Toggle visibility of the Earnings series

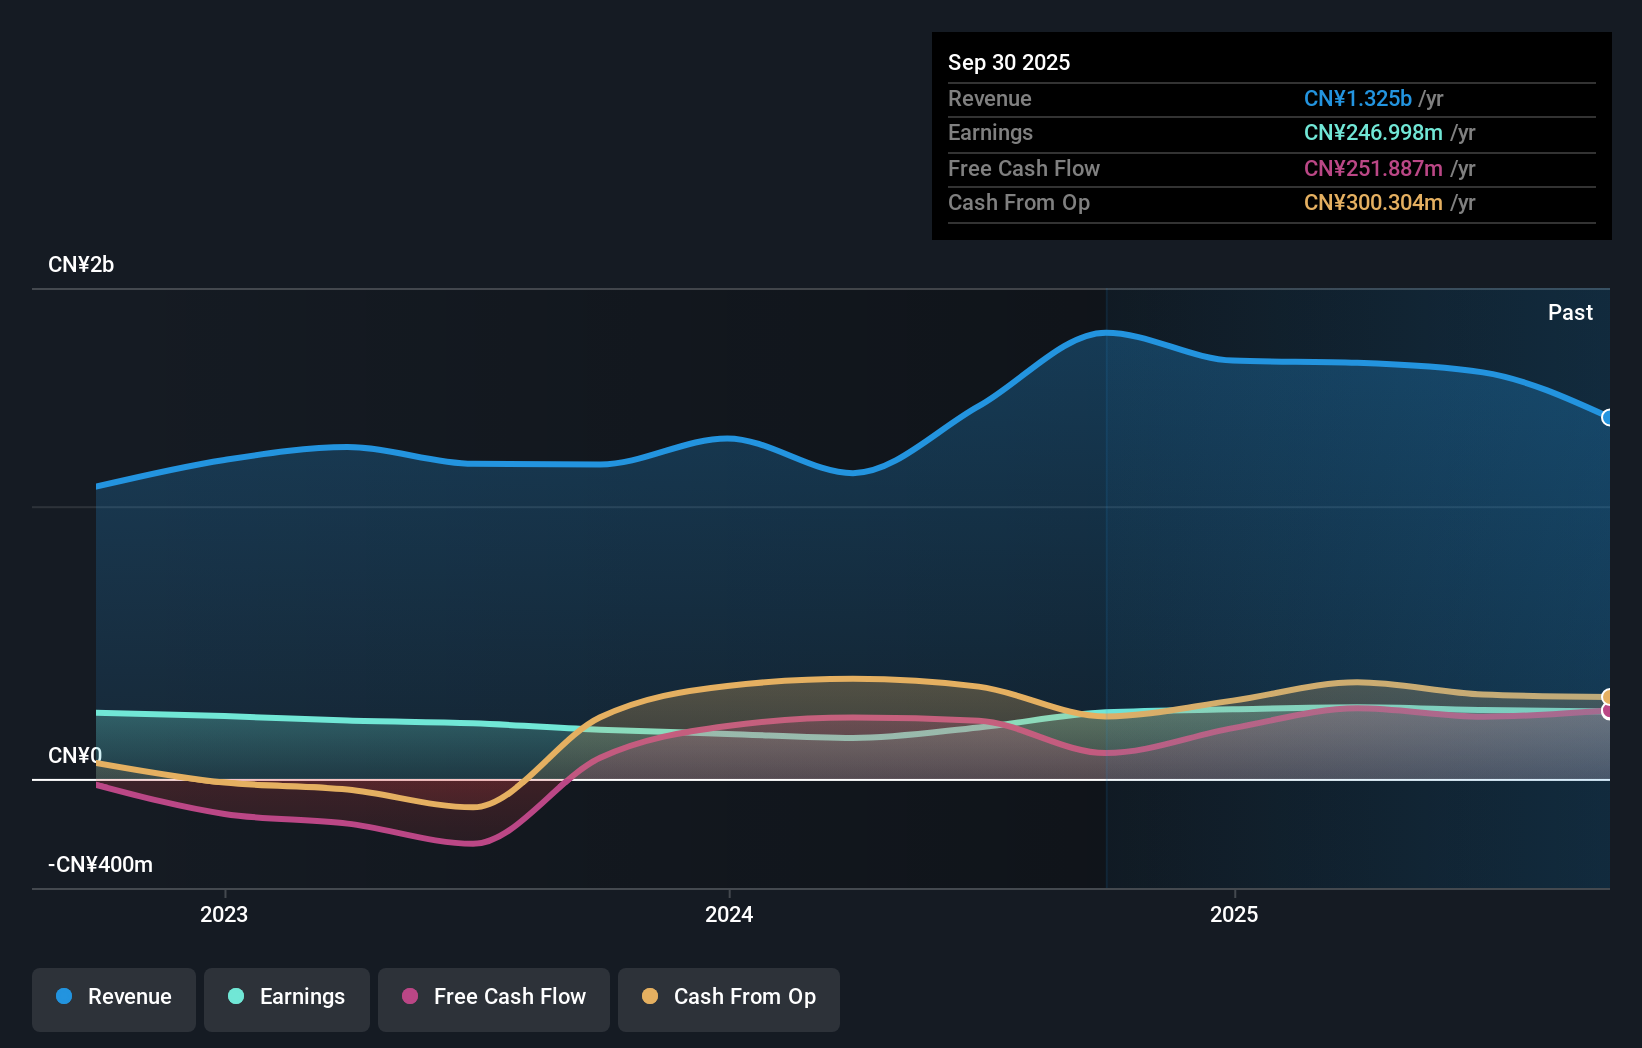pos(286,997)
